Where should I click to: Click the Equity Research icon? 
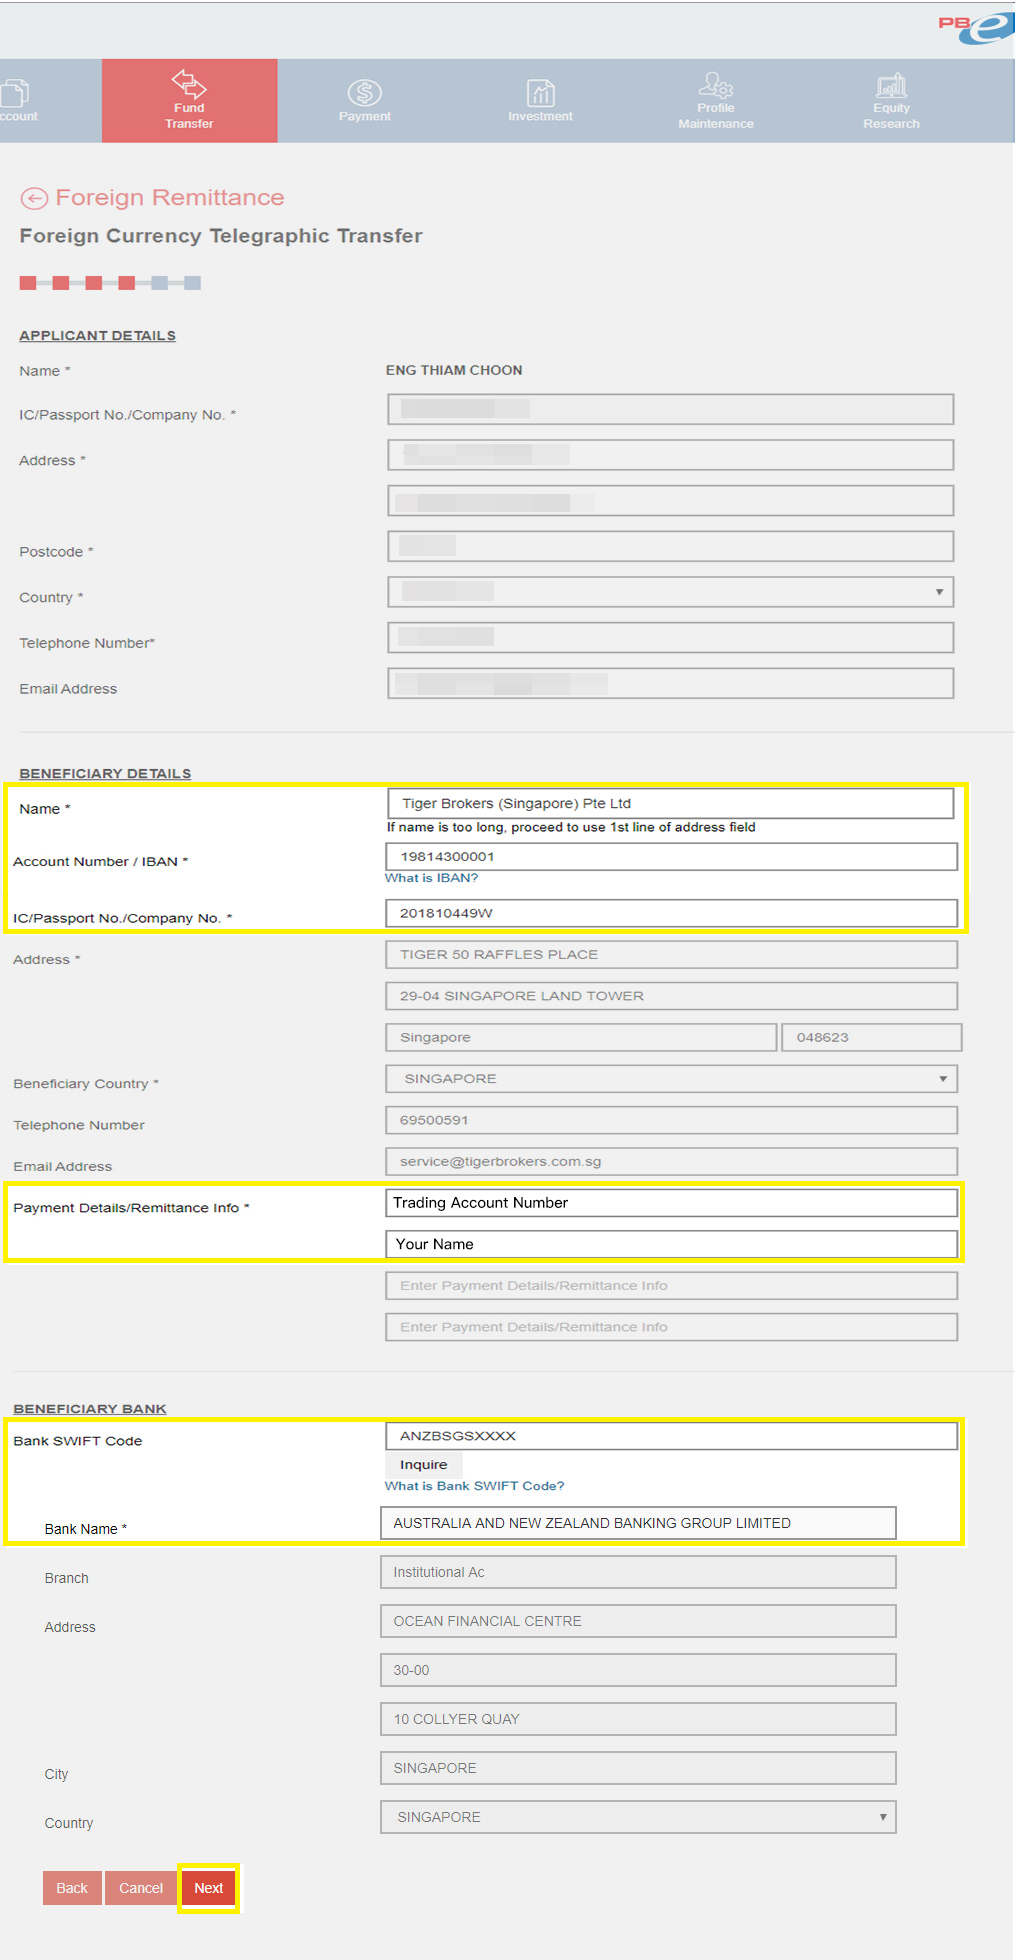[x=891, y=85]
